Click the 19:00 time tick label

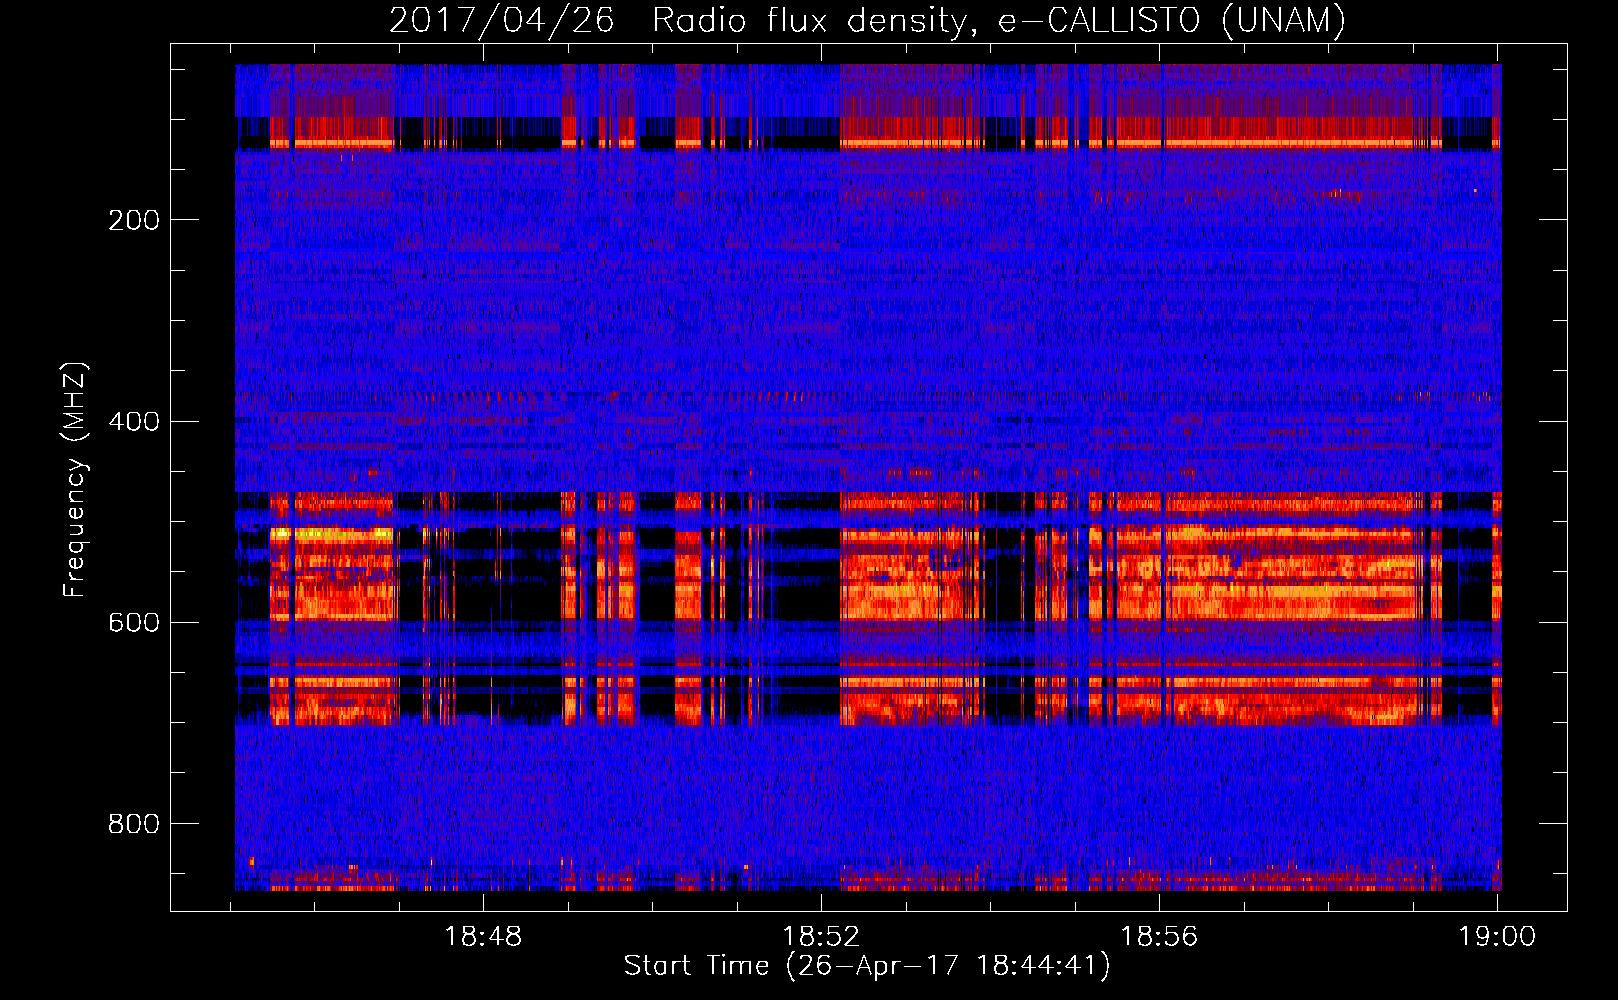click(x=1497, y=937)
